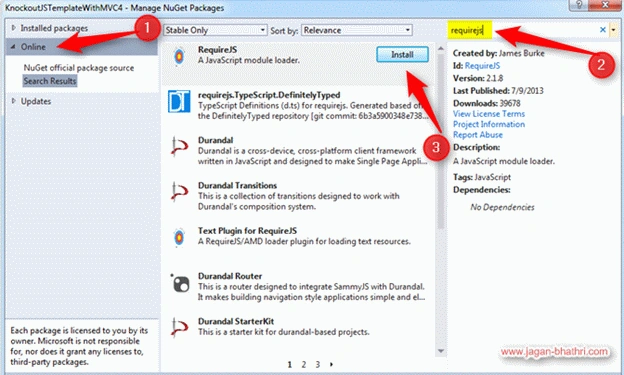Select the Durandal package title
Screen dimensions: 624x375
[215, 140]
